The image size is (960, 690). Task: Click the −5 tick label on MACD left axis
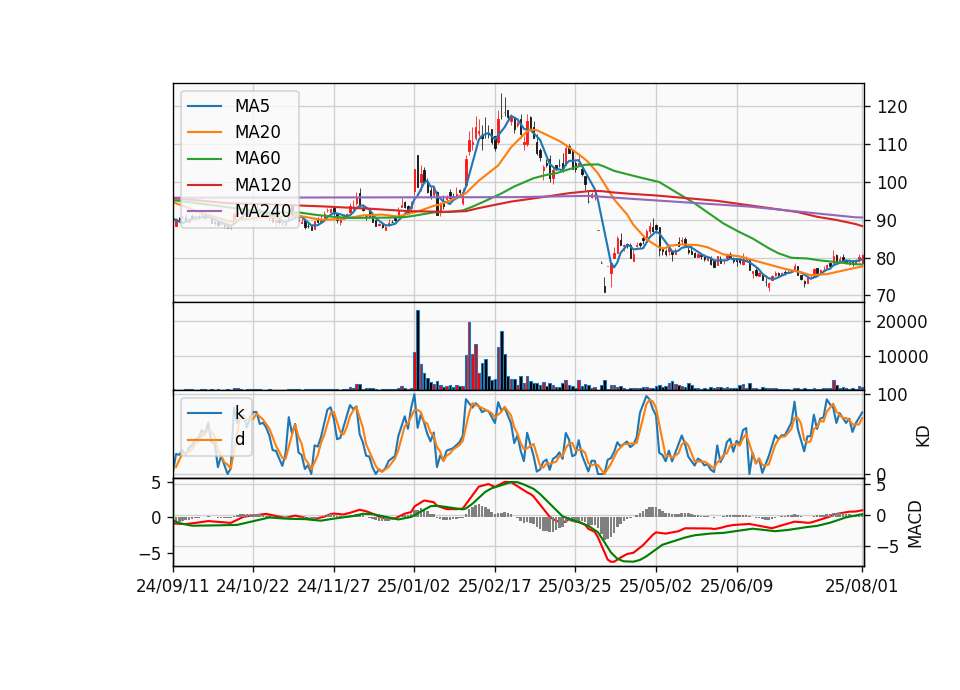coord(150,554)
